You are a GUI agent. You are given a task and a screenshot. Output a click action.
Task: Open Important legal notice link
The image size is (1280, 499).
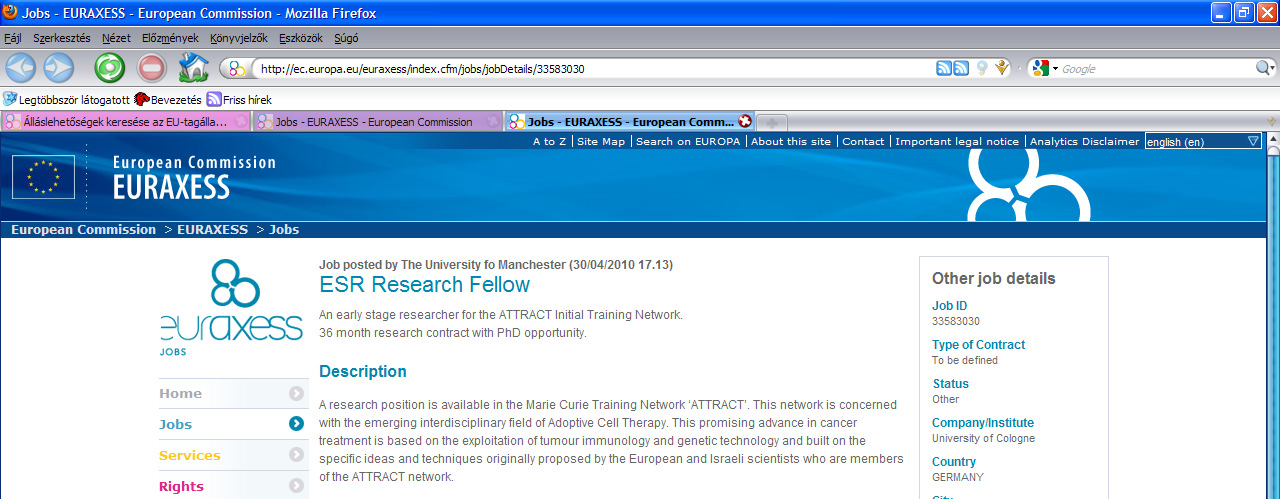[957, 141]
